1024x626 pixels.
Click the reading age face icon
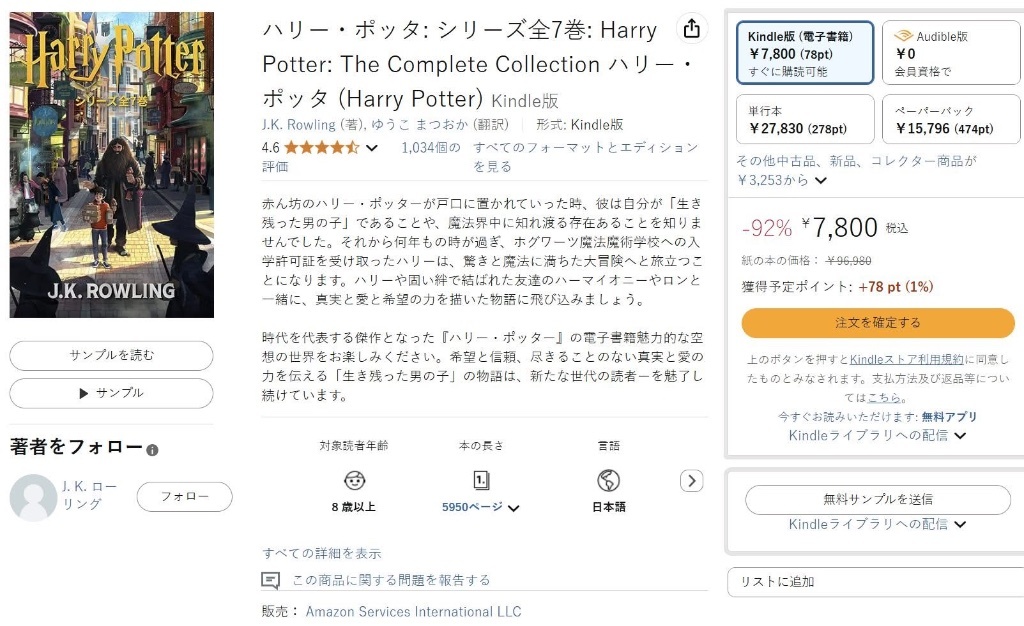point(354,480)
